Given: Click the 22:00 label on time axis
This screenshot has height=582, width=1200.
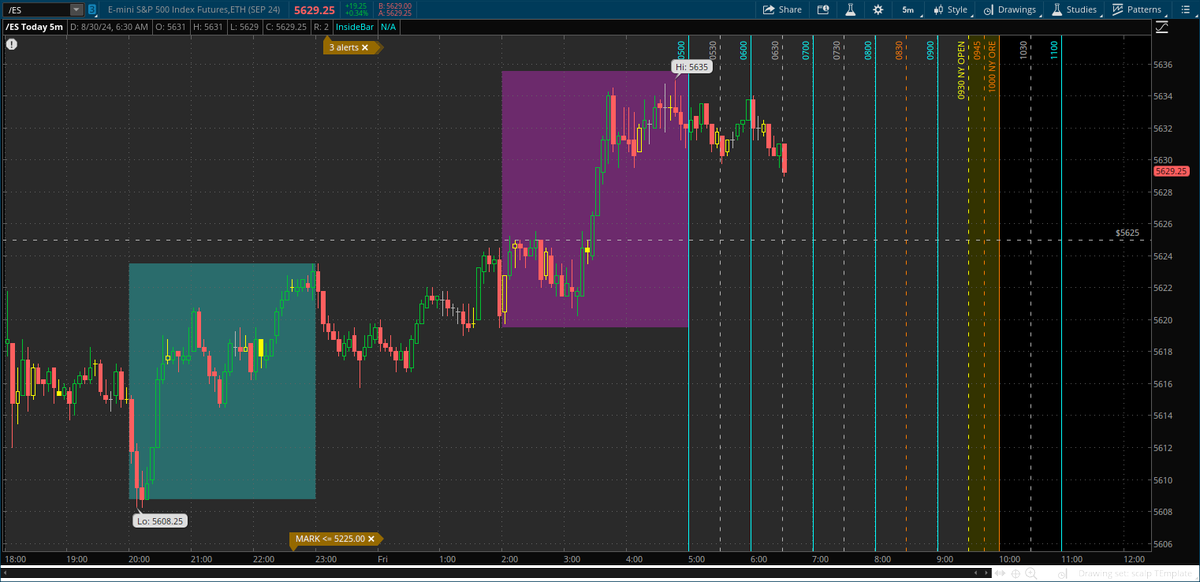Looking at the screenshot, I should point(262,559).
